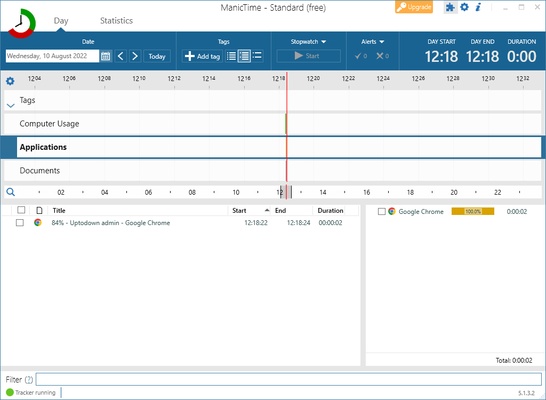Select the Documents timeline
Viewport: 546px width, 400px height.
273,171
